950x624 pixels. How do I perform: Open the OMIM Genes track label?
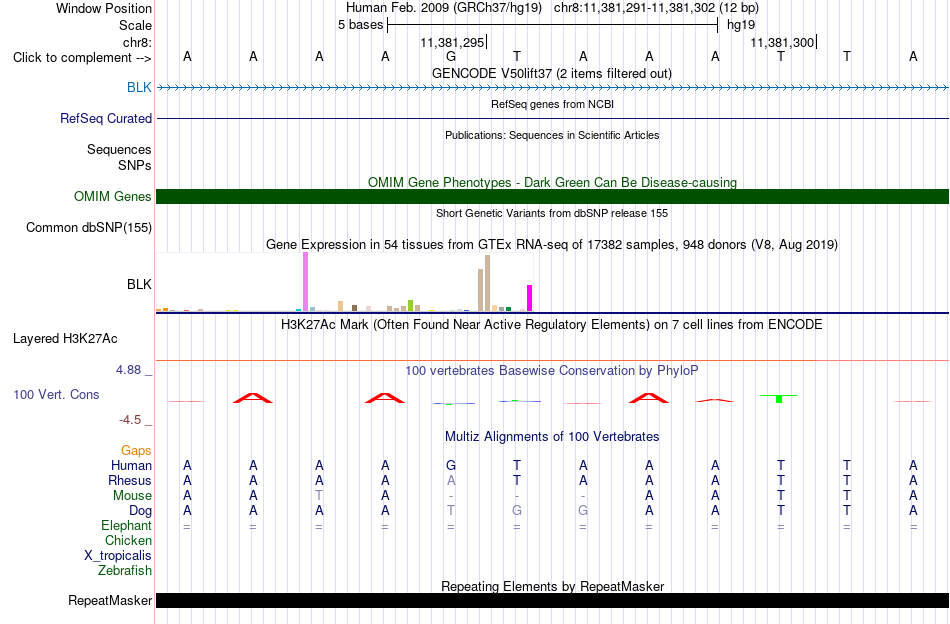113,196
